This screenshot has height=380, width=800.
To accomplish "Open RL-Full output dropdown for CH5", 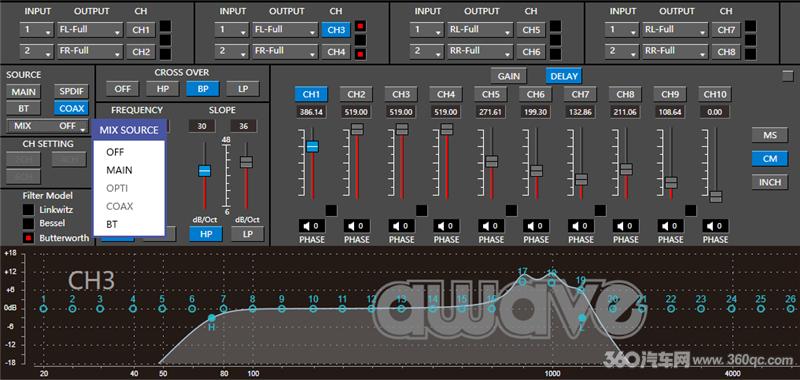I will pos(480,30).
